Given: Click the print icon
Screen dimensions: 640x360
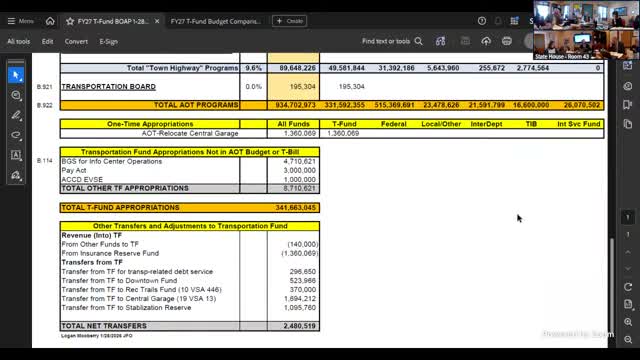Looking at the screenshot, I should point(507,41).
